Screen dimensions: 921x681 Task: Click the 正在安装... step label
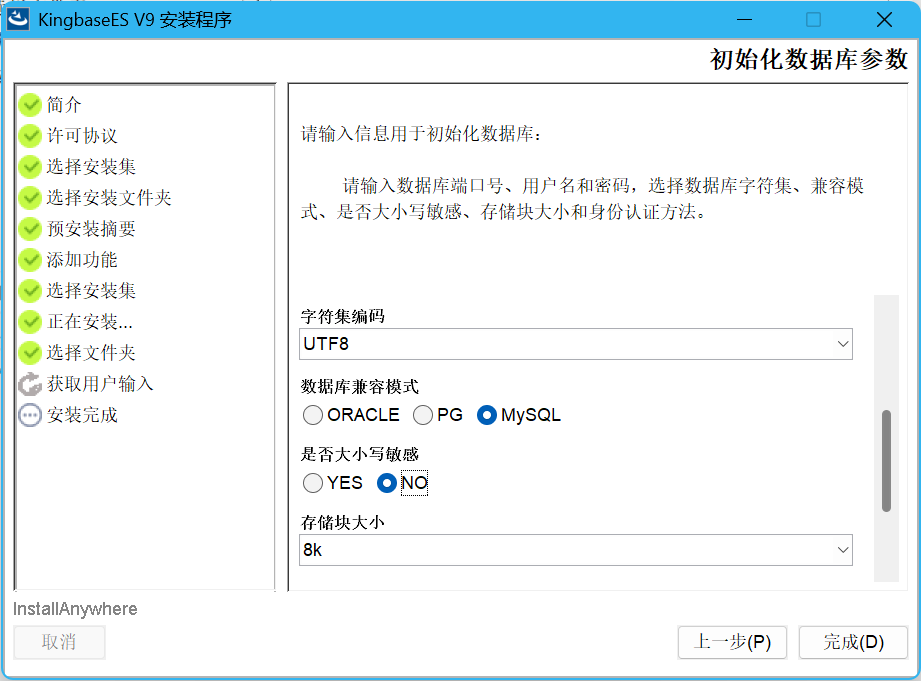90,321
